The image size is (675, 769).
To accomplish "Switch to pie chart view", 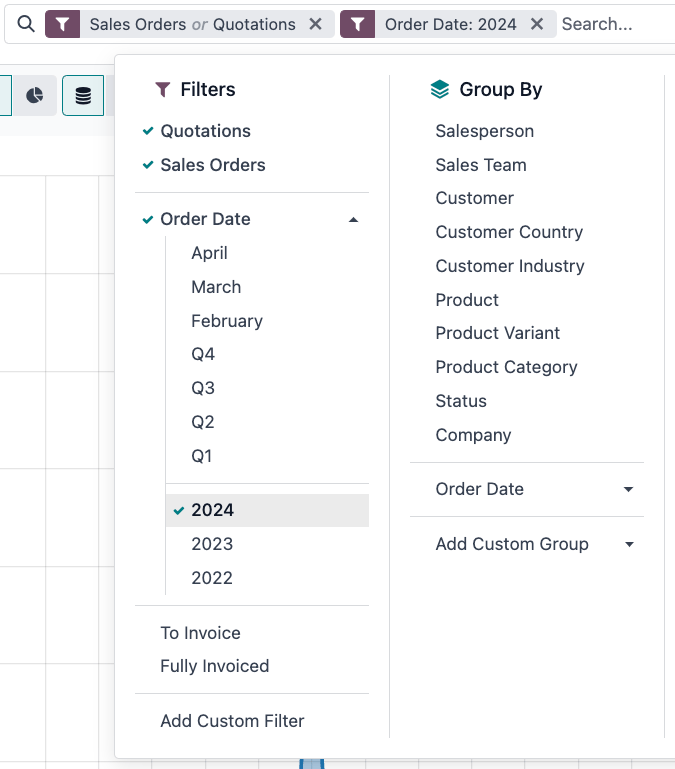I will 34,96.
